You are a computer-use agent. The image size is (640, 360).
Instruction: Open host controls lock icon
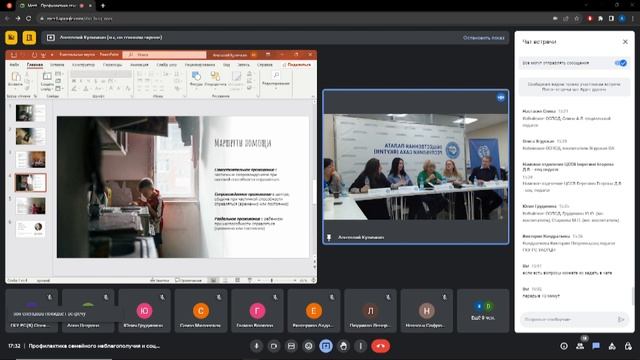[x=628, y=346]
